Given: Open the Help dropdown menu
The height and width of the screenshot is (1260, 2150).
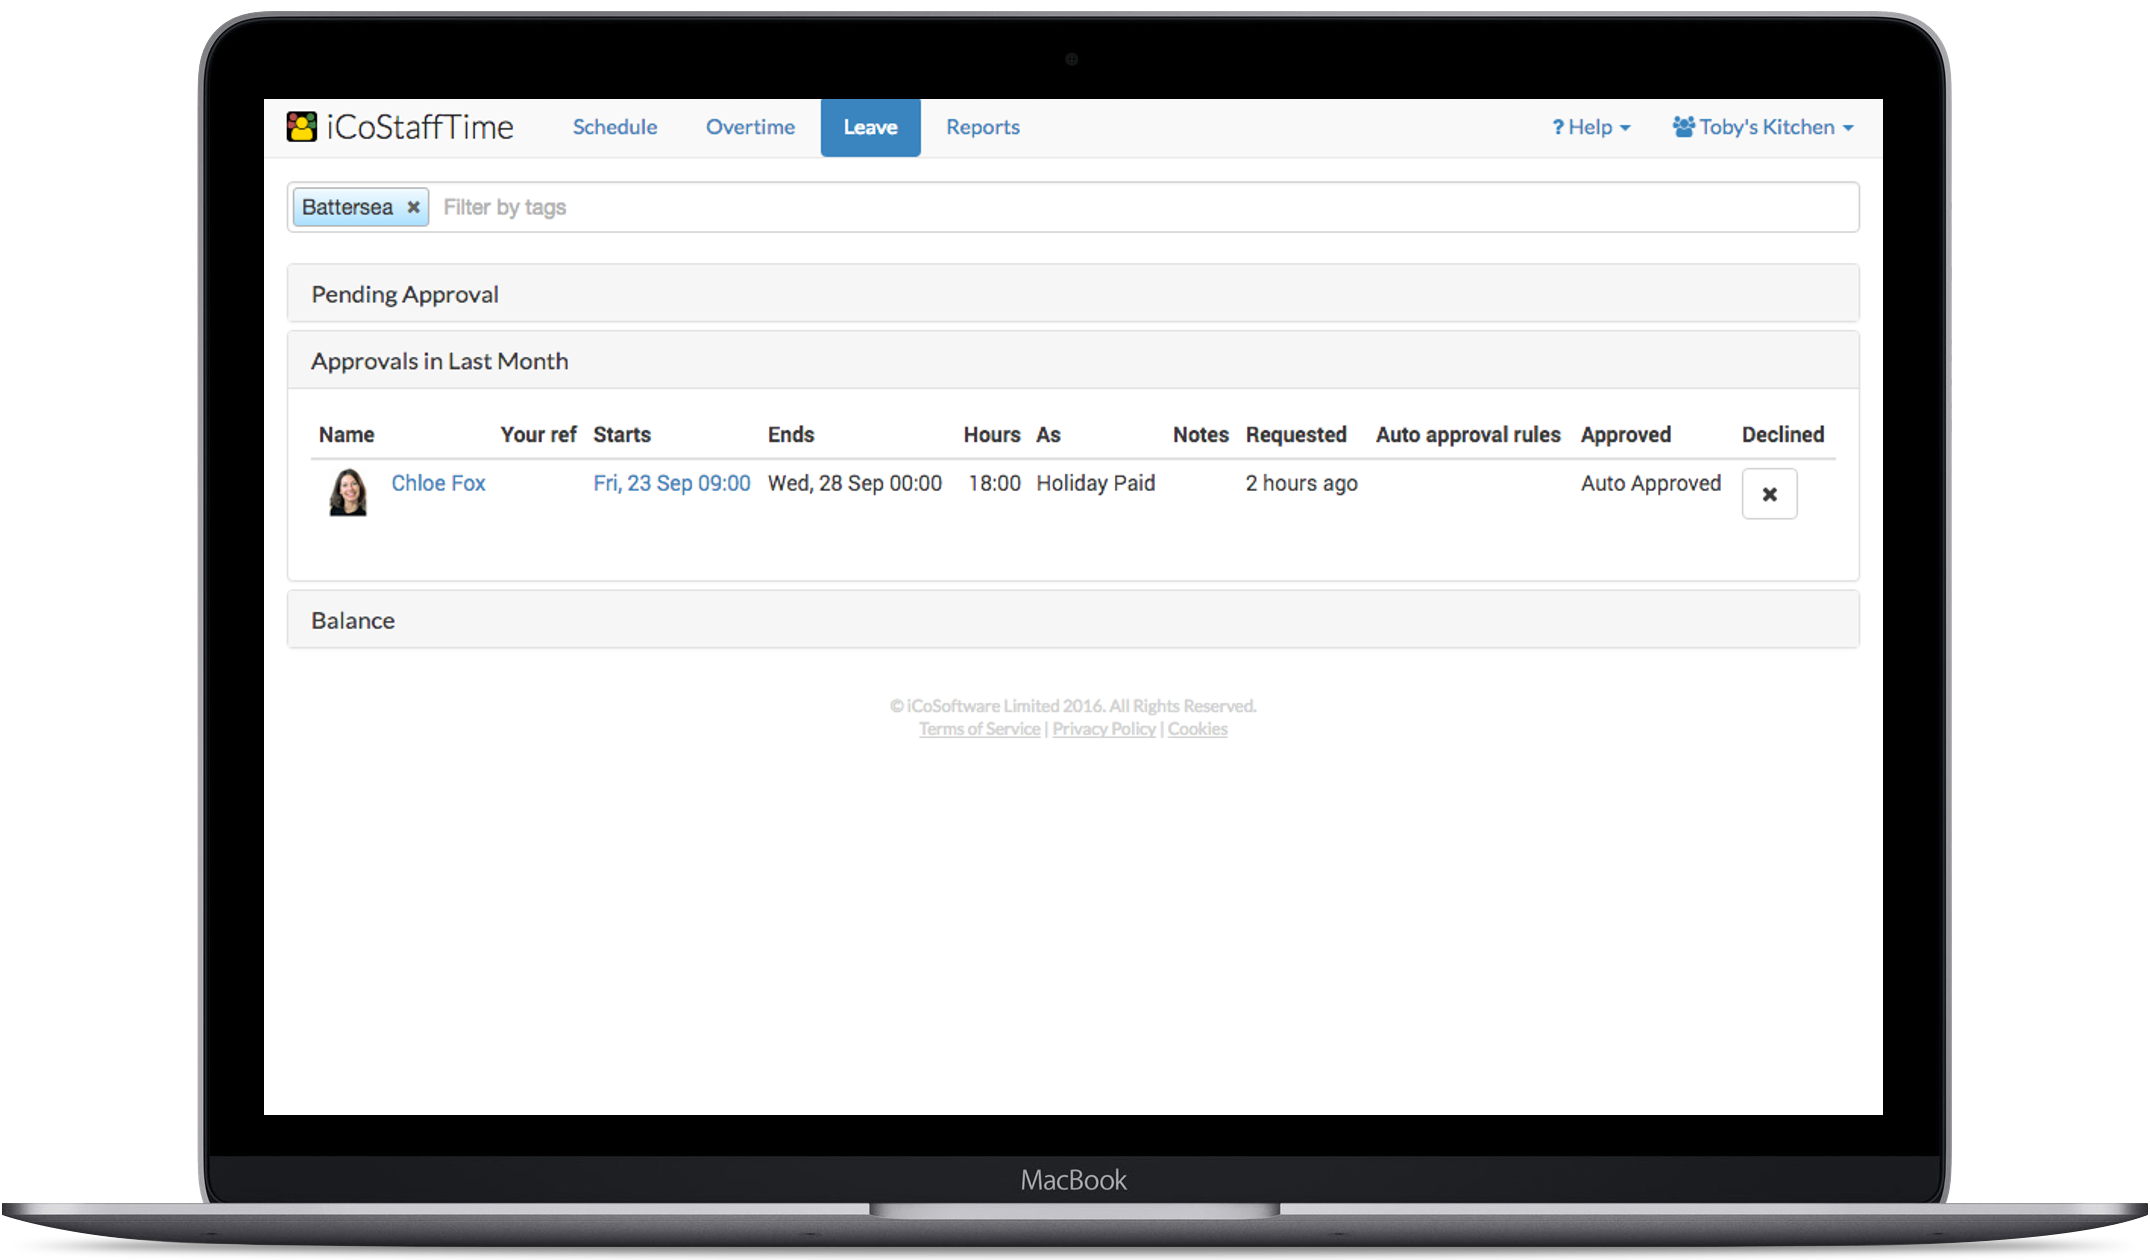Looking at the screenshot, I should (1591, 127).
